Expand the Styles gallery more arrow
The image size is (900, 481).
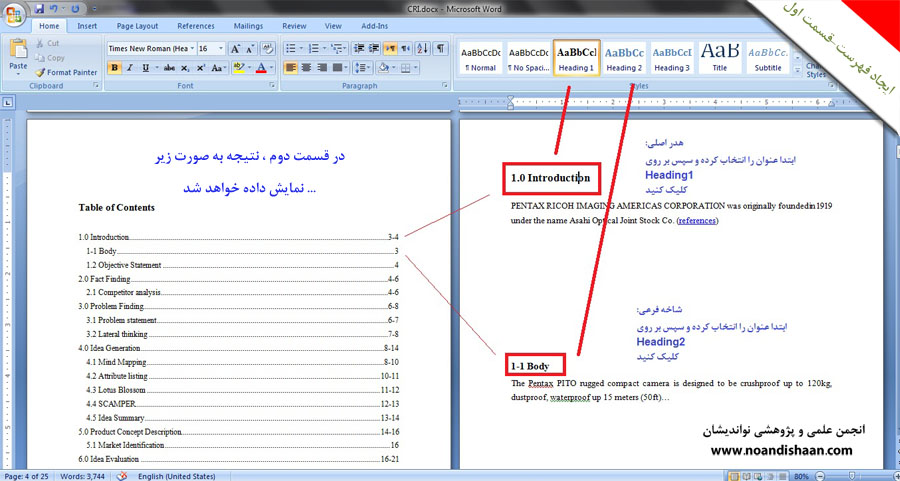click(x=796, y=70)
